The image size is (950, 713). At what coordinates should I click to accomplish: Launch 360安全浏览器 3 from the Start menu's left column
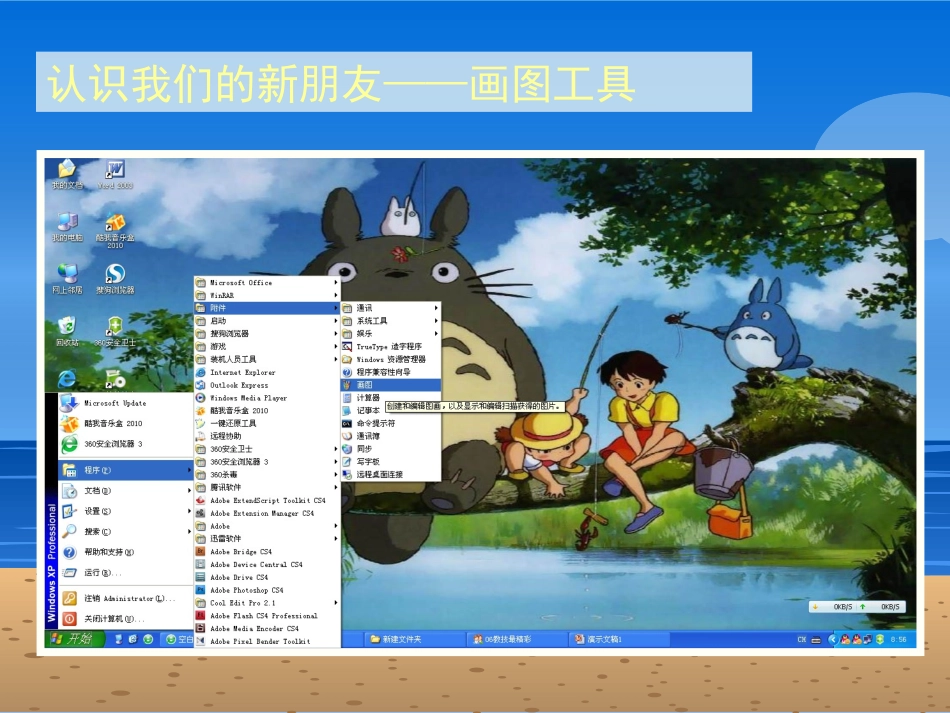coord(125,444)
